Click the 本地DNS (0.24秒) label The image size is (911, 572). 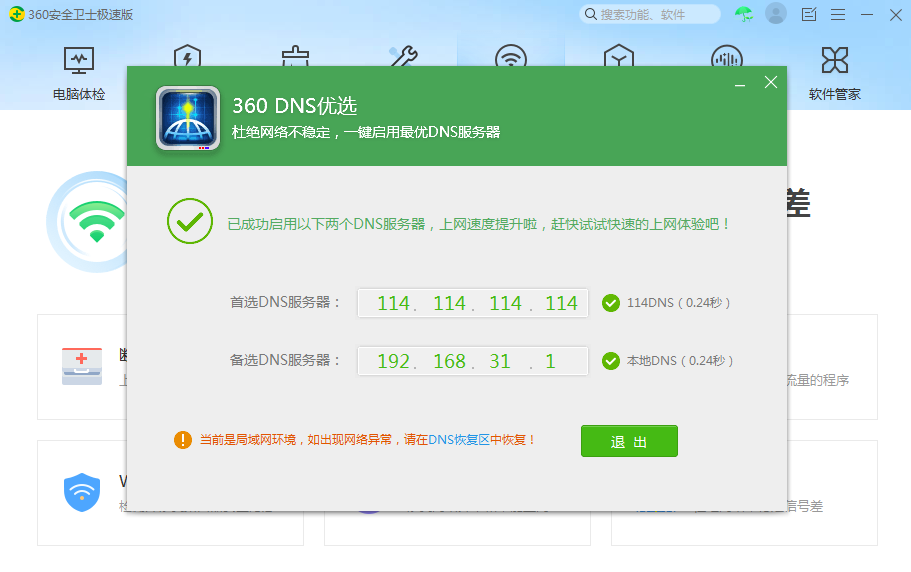[x=680, y=361]
